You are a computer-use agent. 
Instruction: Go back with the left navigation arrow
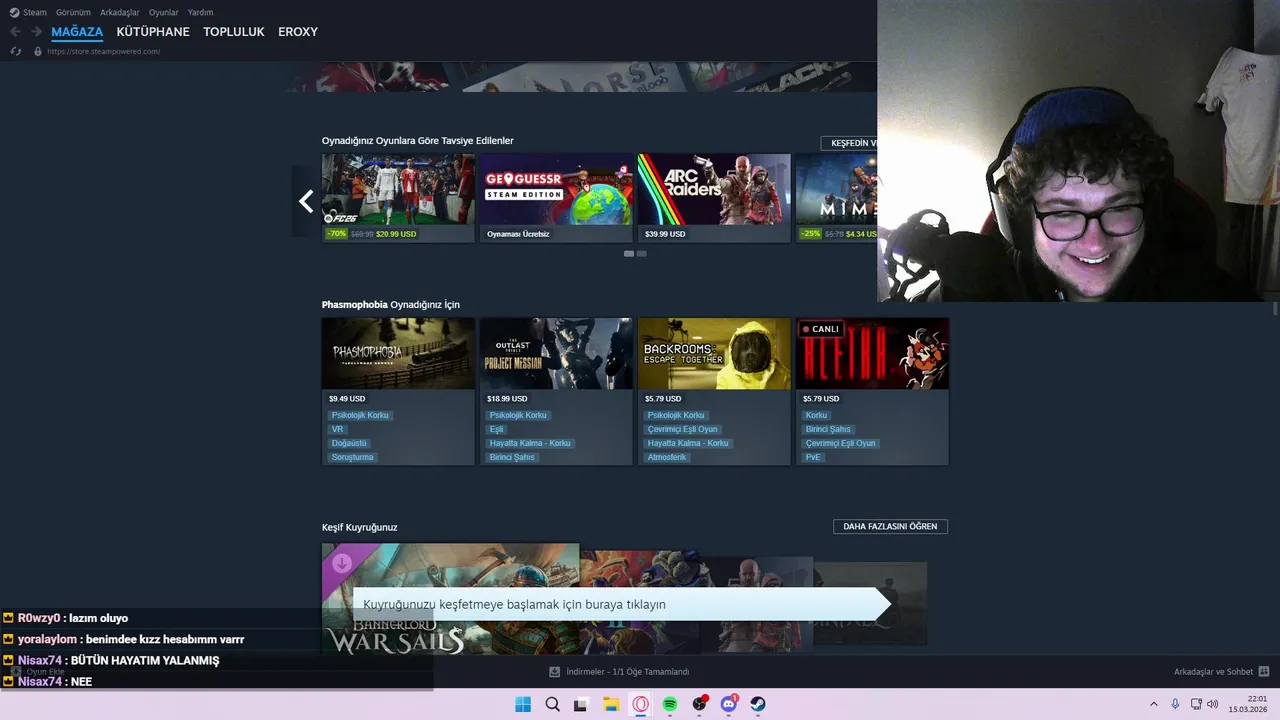(15, 32)
